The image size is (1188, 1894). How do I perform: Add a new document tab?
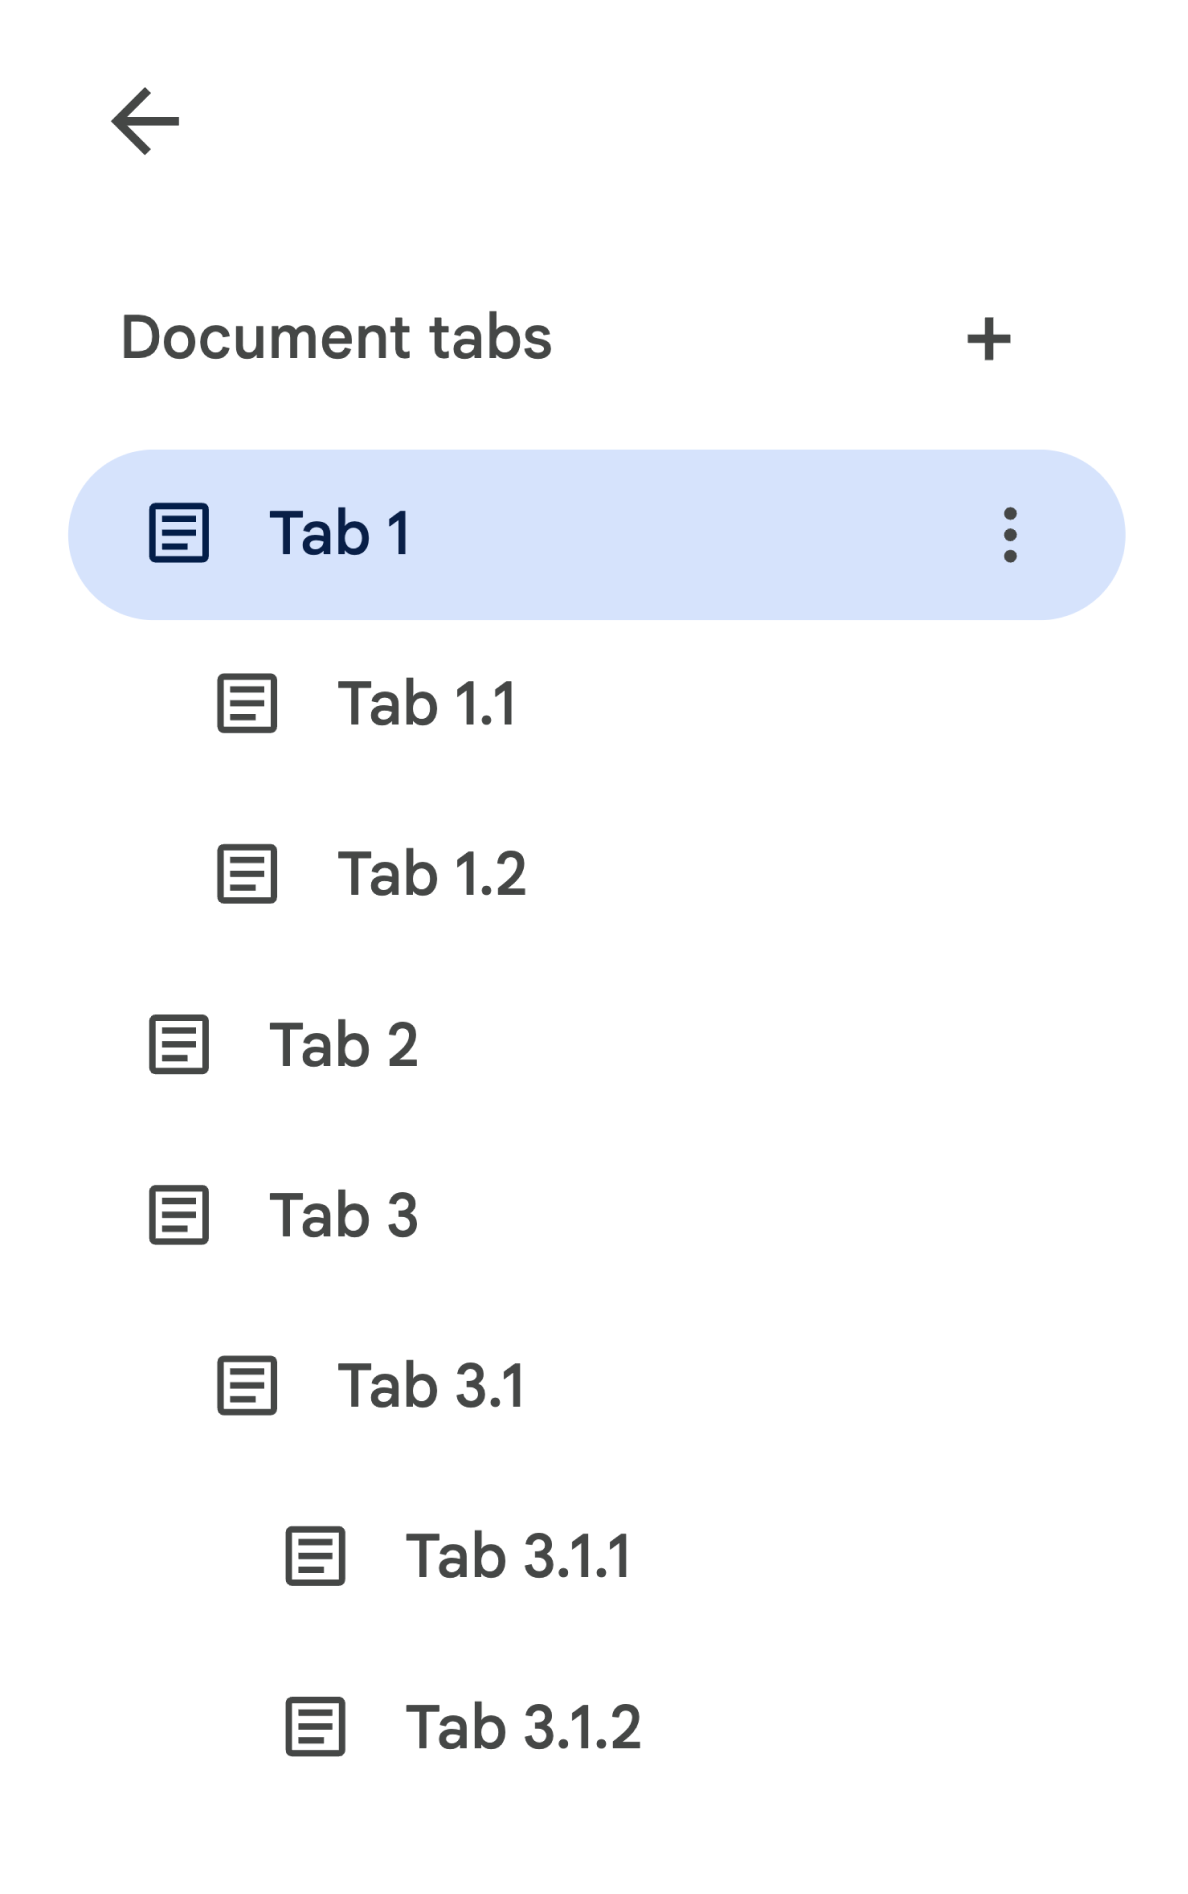click(988, 338)
